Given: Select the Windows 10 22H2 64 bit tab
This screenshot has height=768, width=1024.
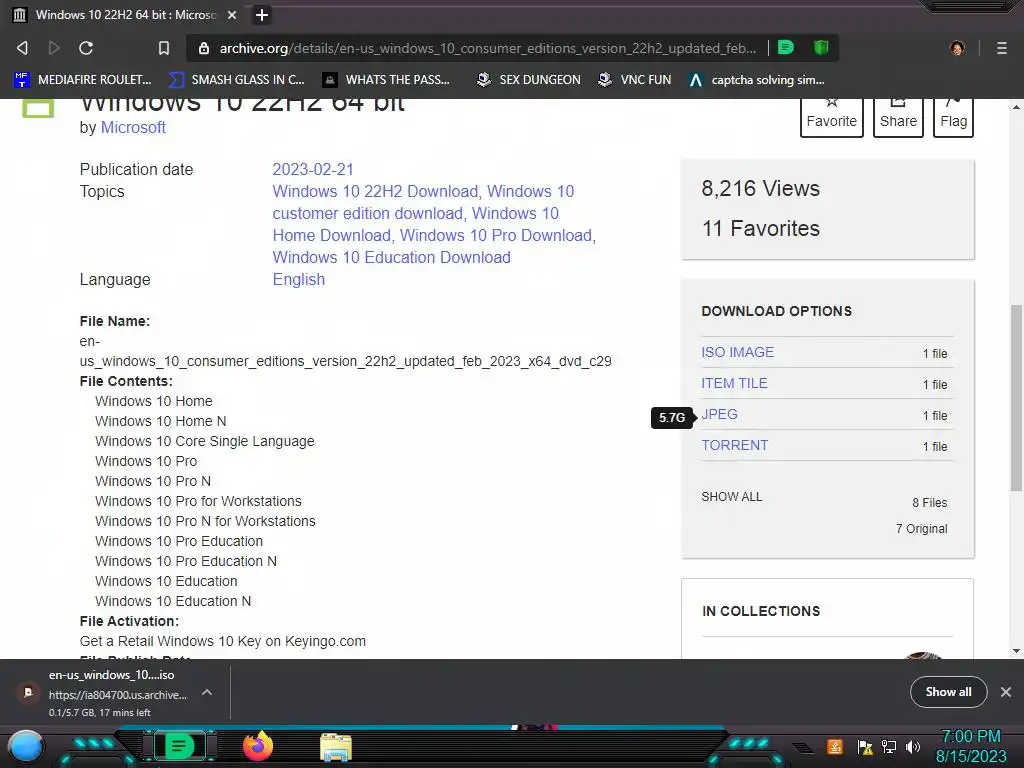Looking at the screenshot, I should point(124,15).
